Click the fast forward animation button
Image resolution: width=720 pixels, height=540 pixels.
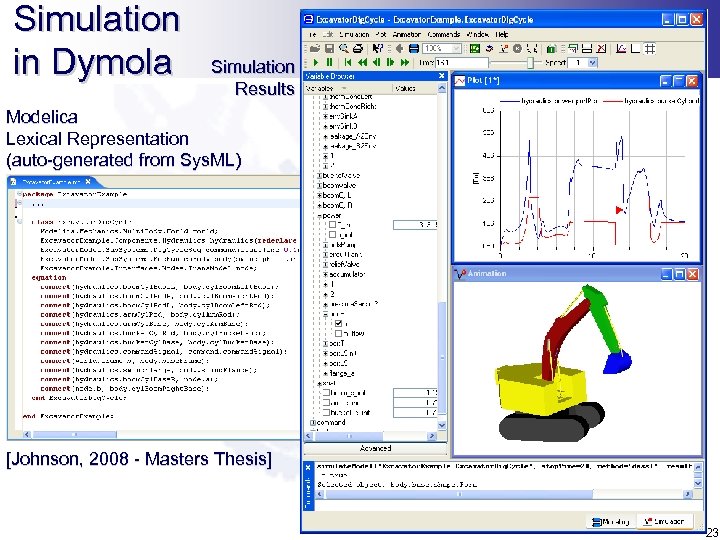(405, 62)
